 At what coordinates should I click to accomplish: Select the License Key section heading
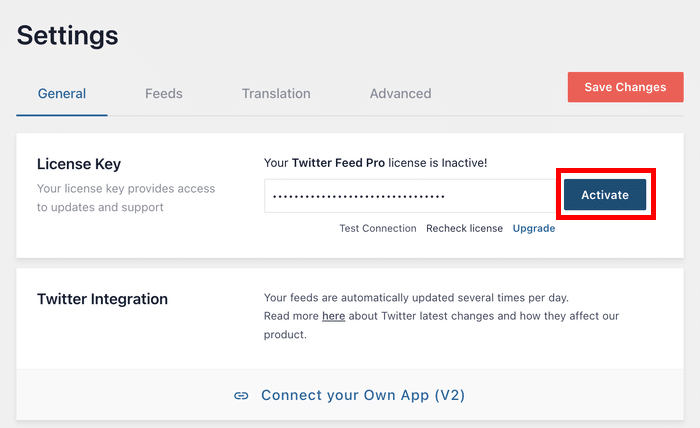[79, 164]
